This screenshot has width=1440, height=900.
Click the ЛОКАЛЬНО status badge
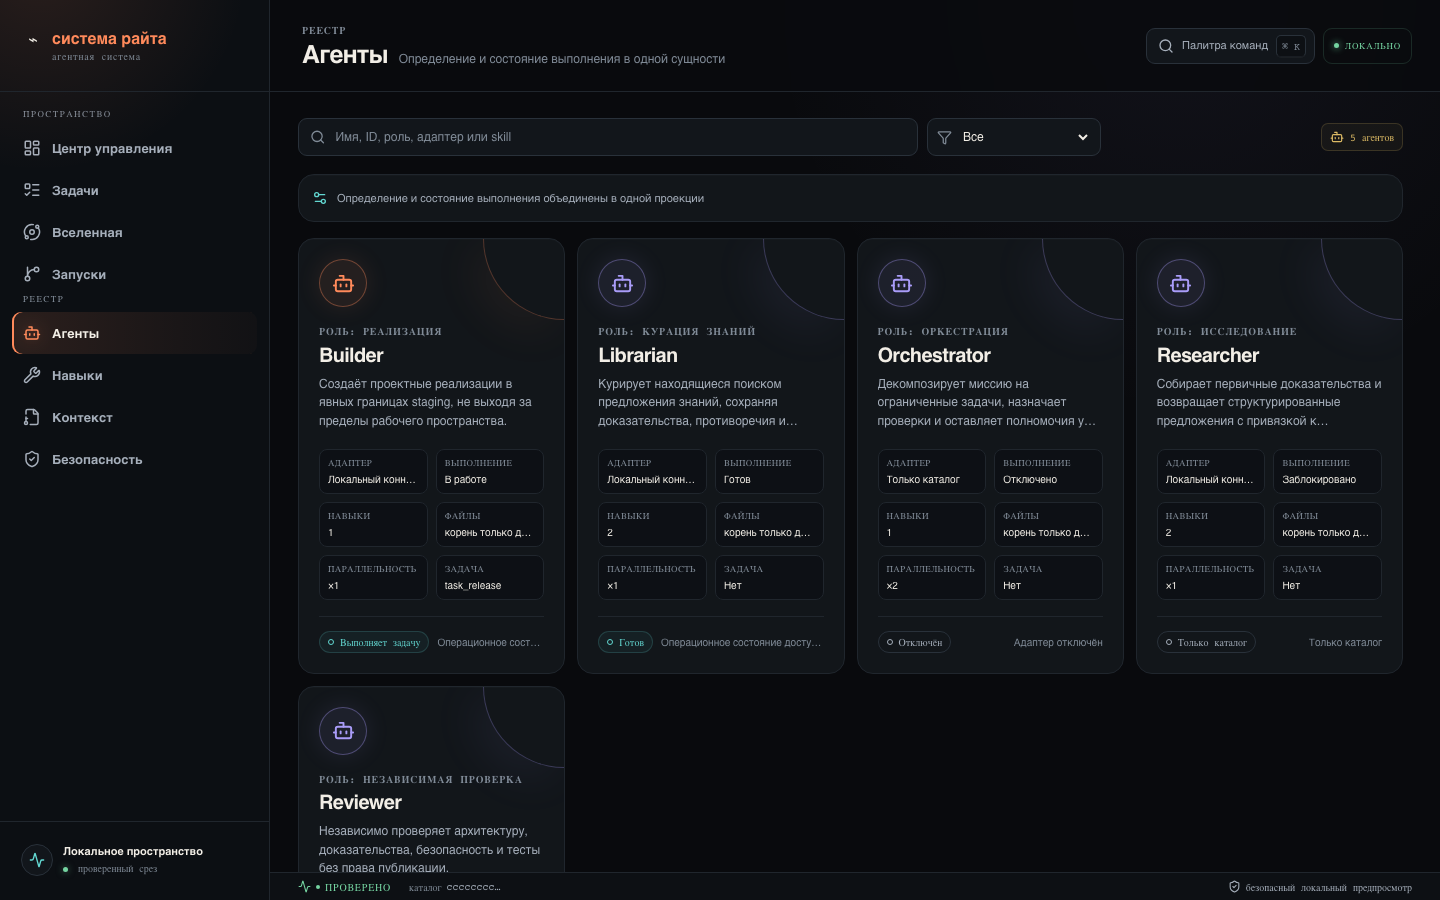[1367, 46]
